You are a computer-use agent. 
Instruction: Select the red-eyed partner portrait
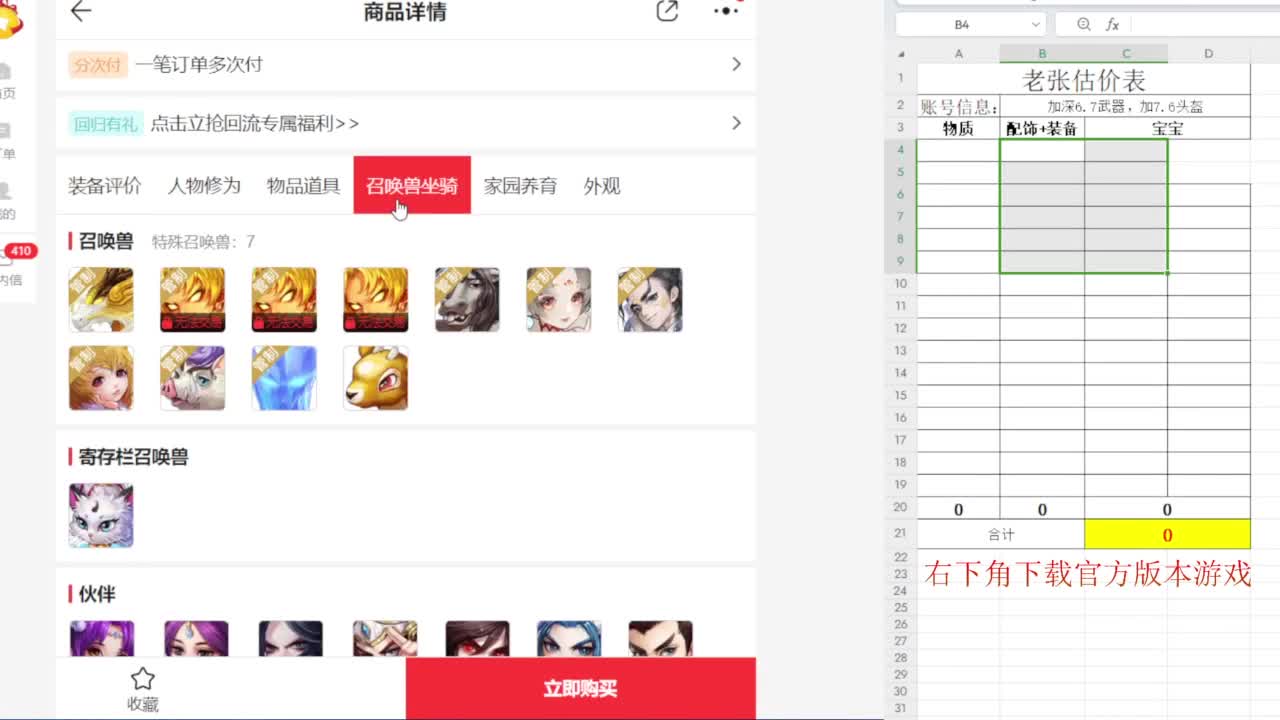477,639
